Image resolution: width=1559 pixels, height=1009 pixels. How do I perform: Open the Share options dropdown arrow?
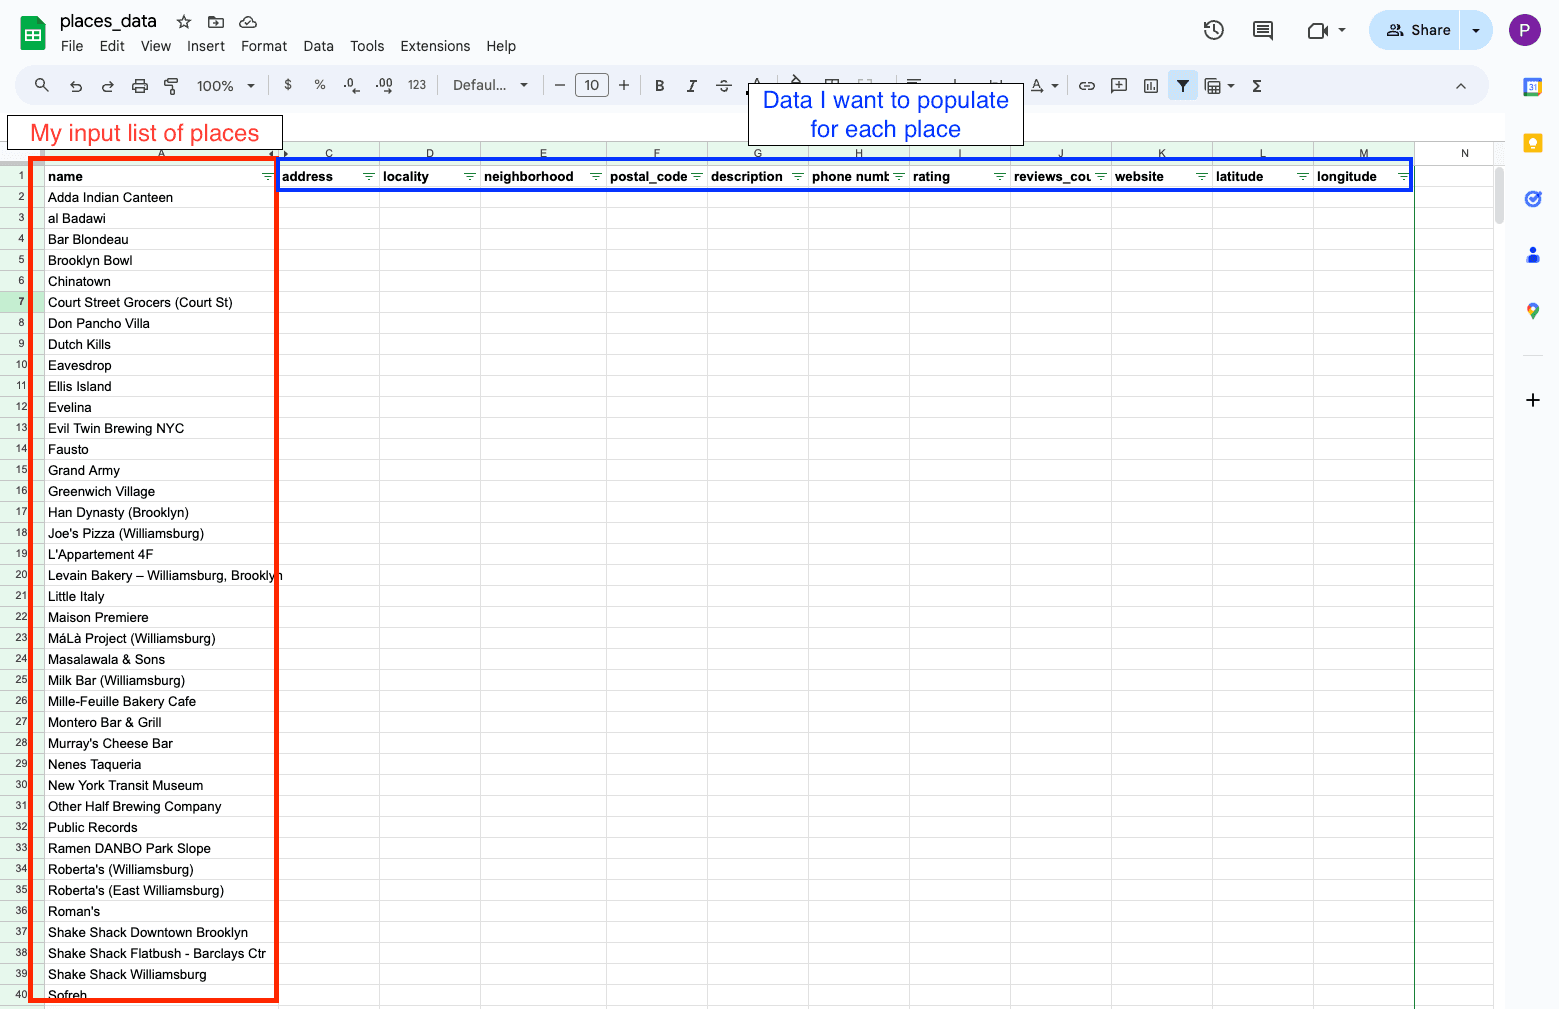[x=1476, y=30]
